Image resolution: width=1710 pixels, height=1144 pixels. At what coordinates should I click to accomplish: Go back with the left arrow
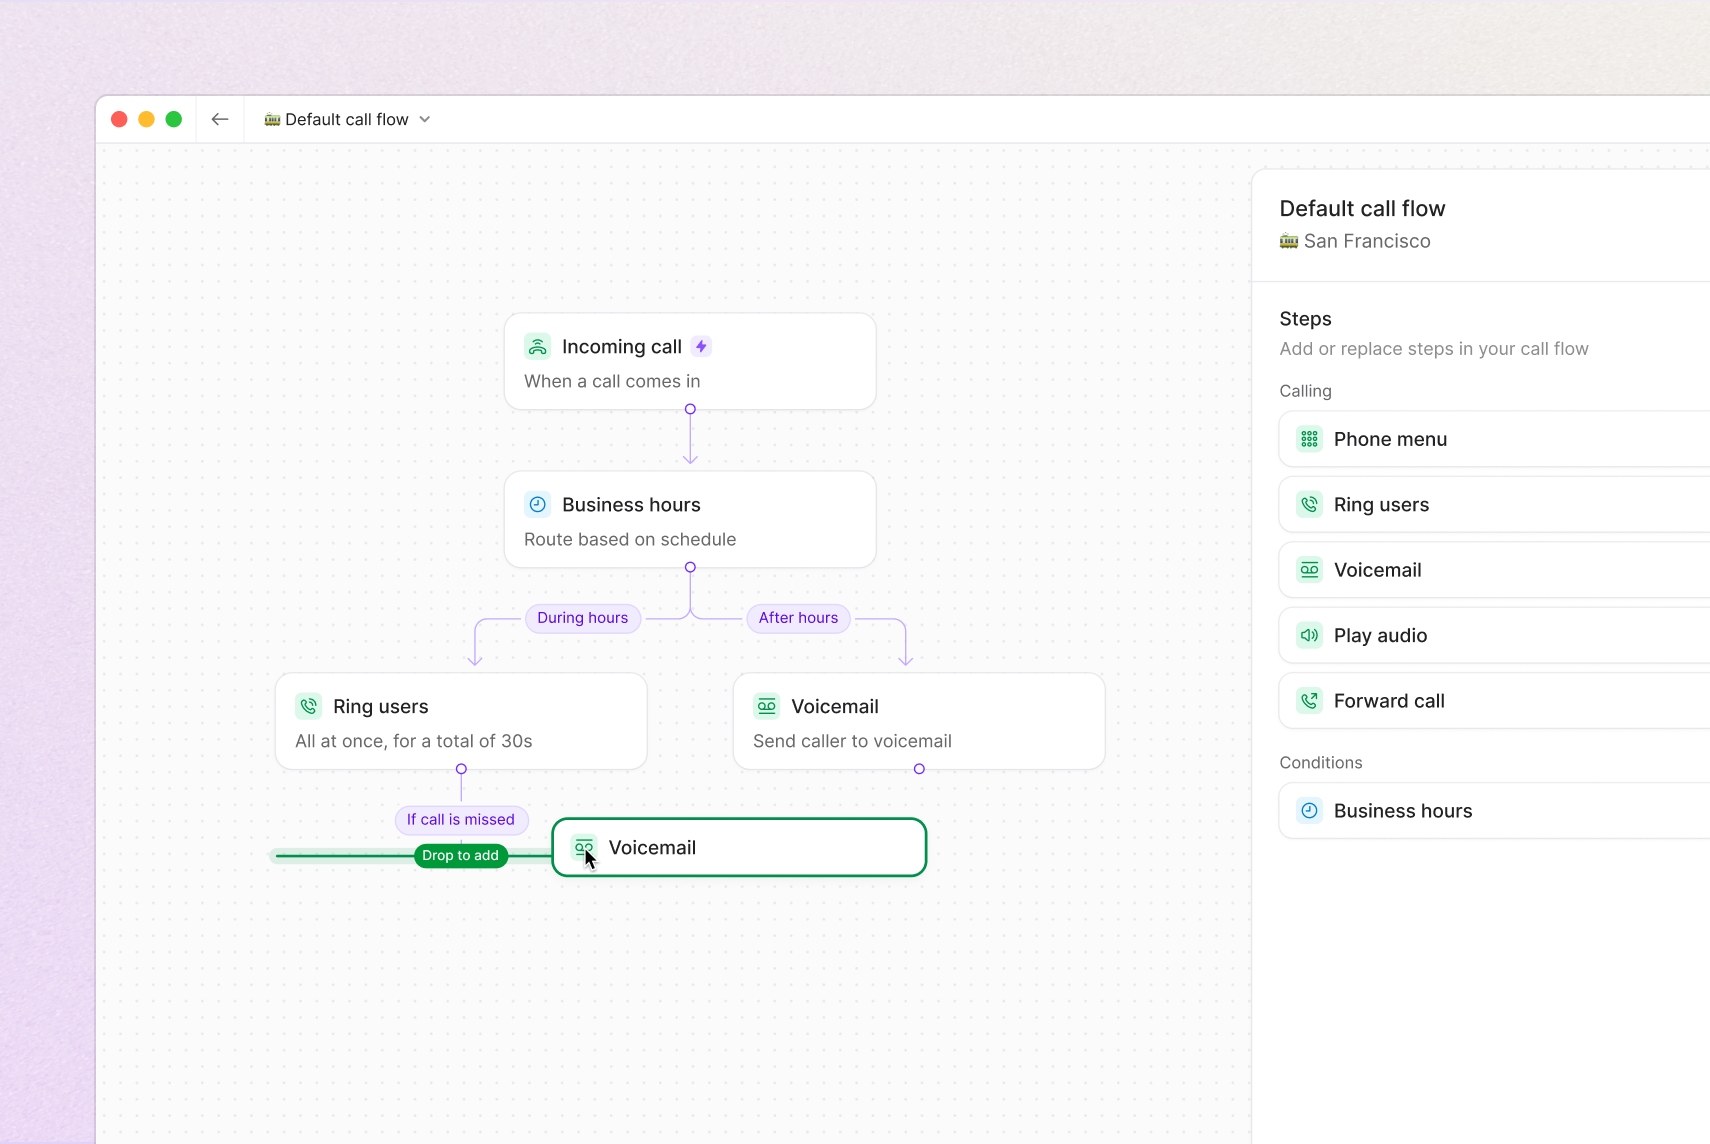(x=220, y=119)
